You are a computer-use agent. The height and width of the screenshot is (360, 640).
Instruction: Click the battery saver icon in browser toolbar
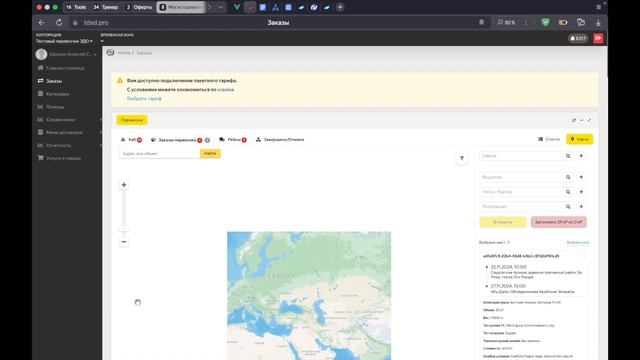(563, 22)
